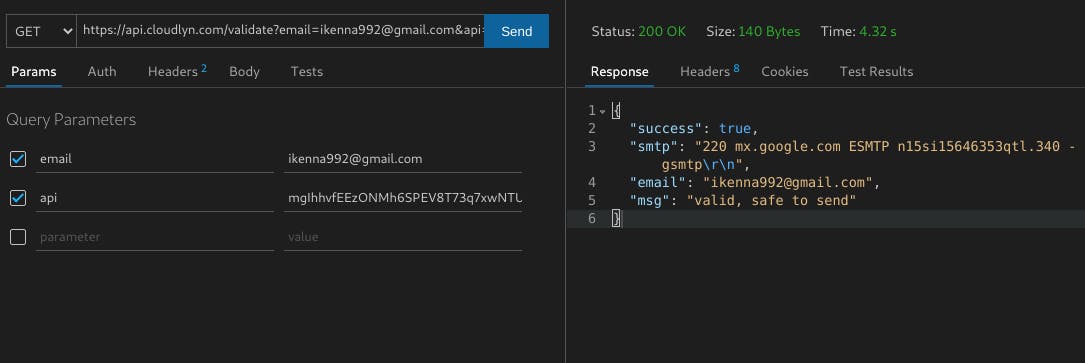Image resolution: width=1085 pixels, height=363 pixels.
Task: Open the Cookies tab
Action: [785, 71]
